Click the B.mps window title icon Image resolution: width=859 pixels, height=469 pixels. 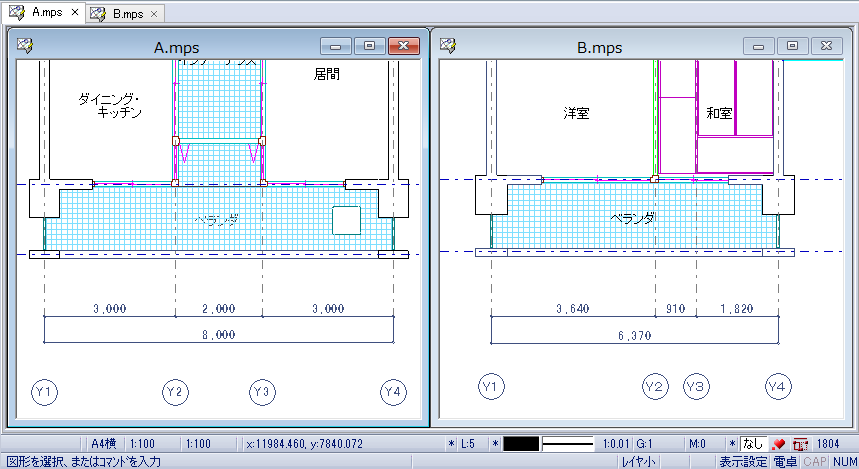pyautogui.click(x=448, y=45)
